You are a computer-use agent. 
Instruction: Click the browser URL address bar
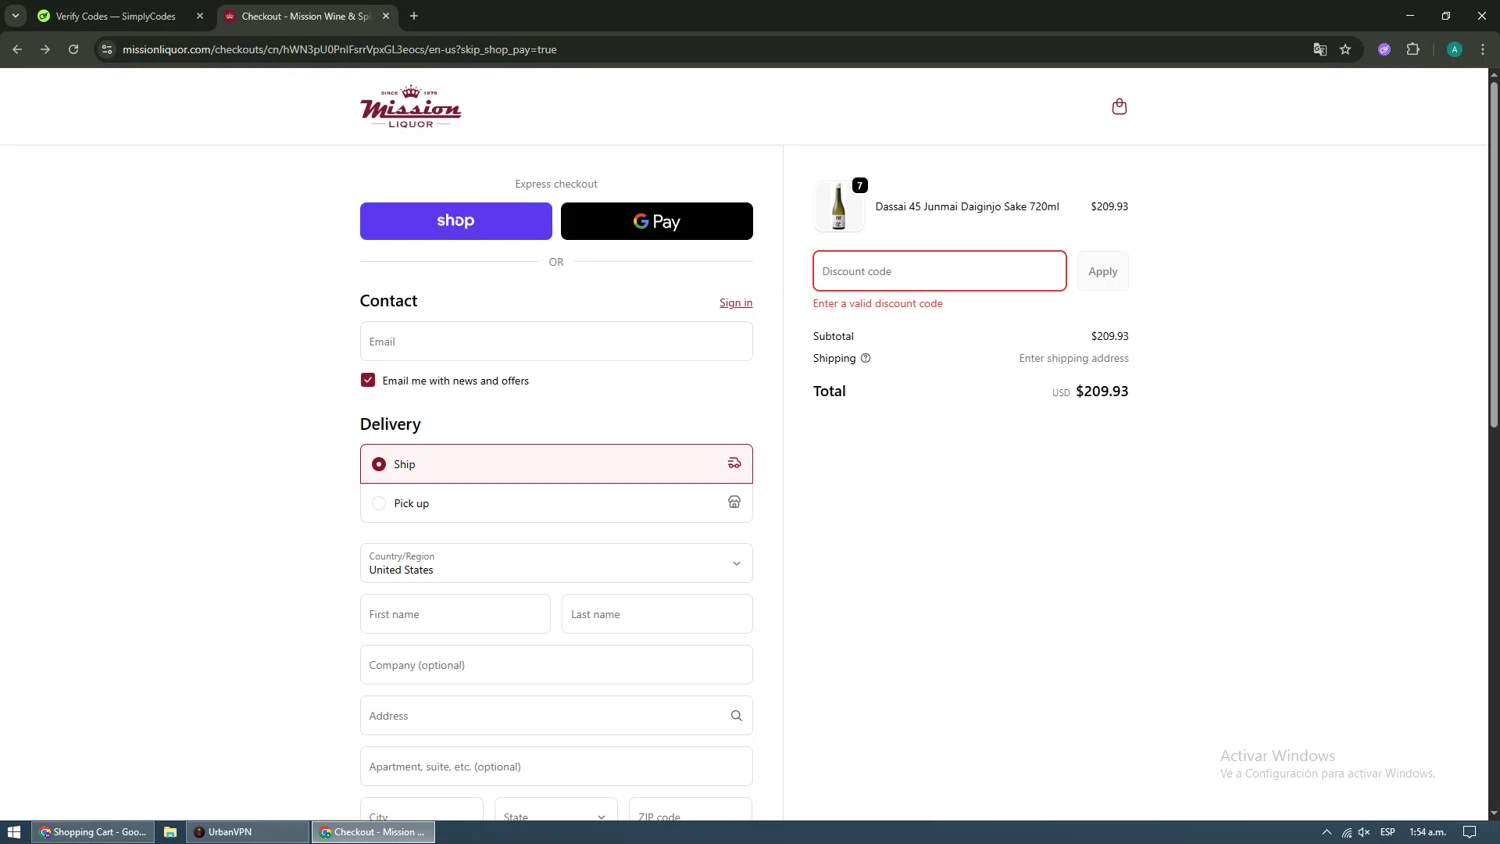pos(700,49)
